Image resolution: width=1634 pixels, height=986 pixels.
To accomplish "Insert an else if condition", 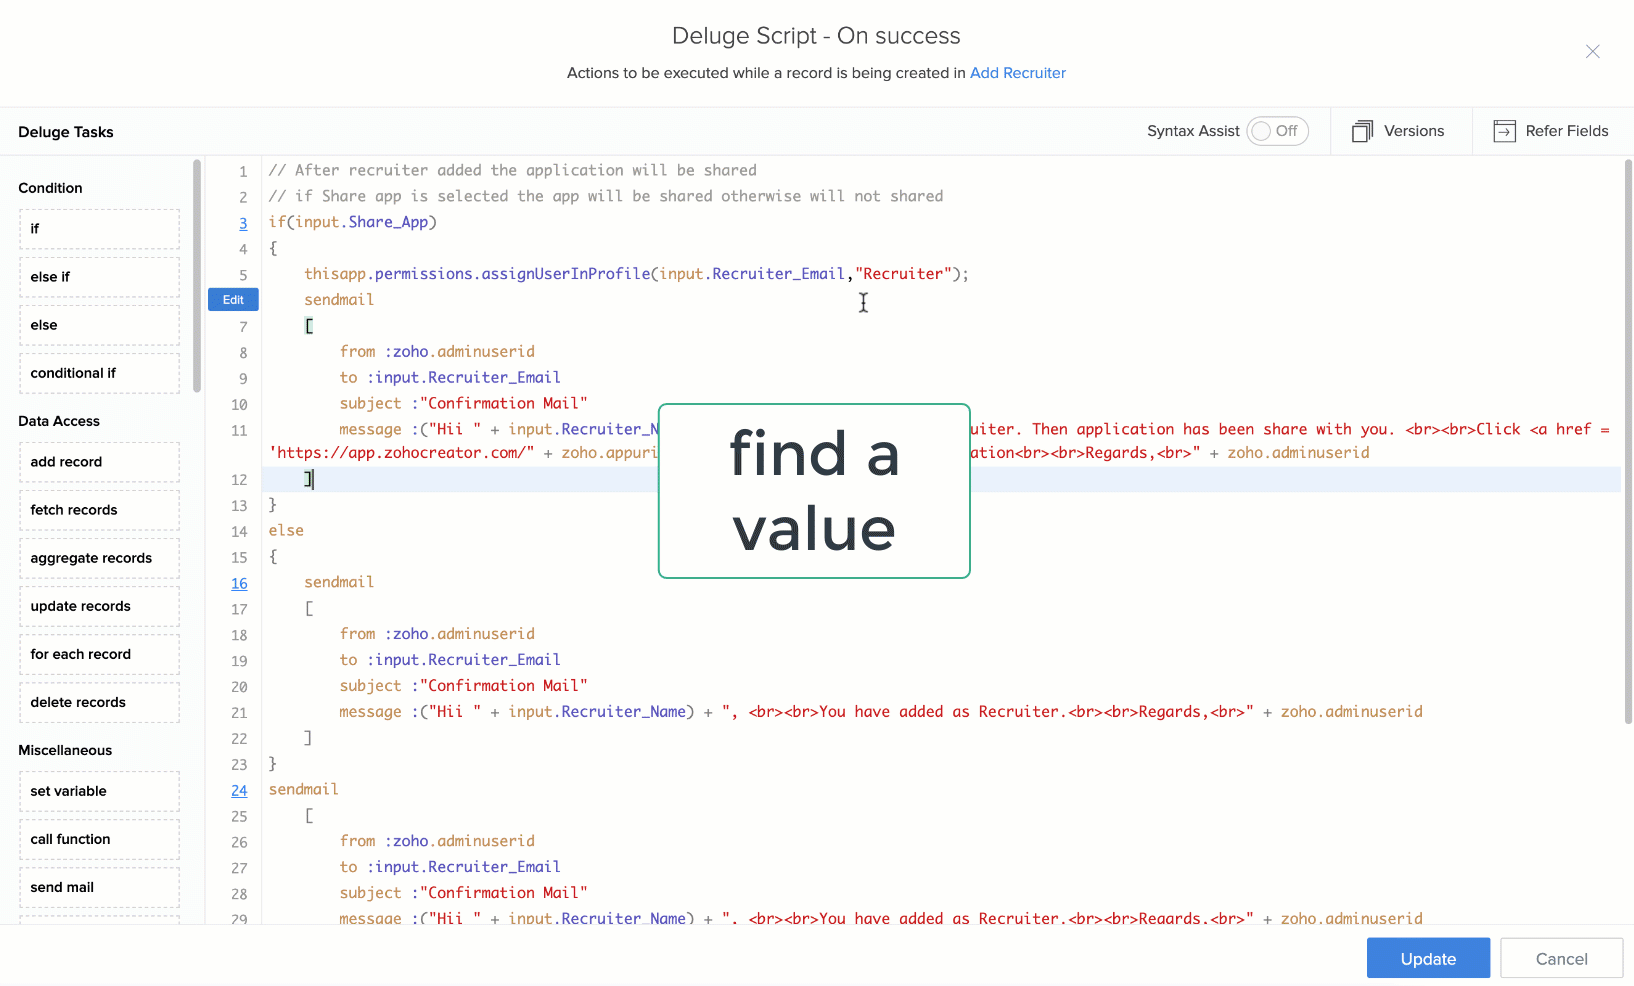I will click(99, 276).
